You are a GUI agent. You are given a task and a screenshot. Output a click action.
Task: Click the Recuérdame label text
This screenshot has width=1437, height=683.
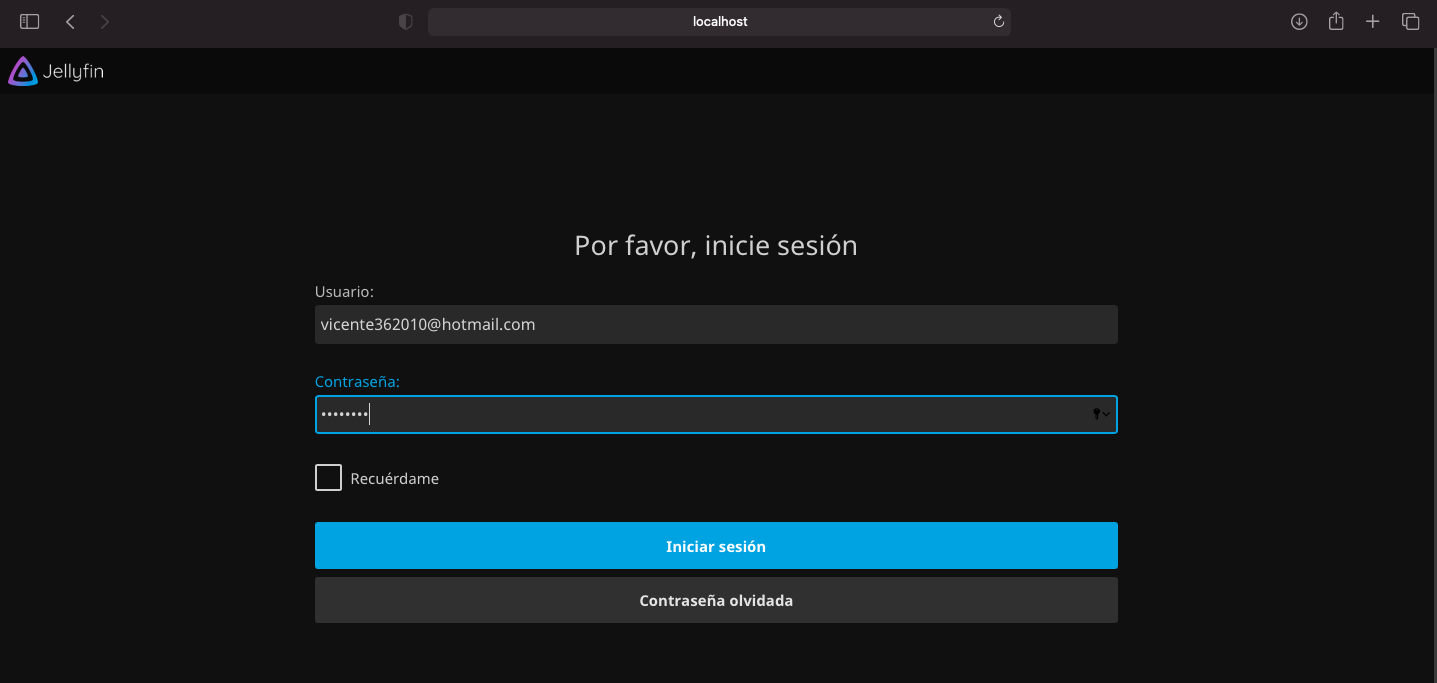click(394, 479)
